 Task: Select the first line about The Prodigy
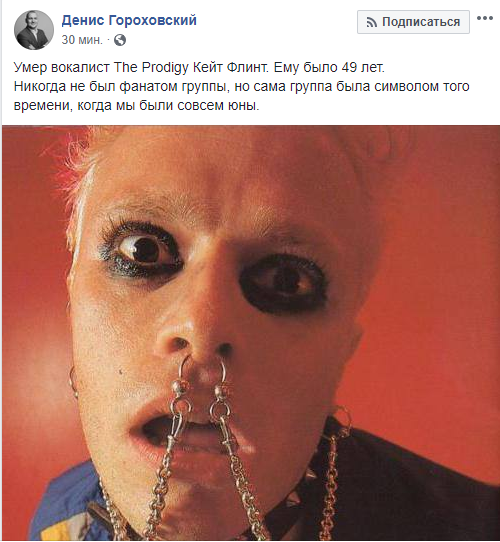(x=199, y=67)
